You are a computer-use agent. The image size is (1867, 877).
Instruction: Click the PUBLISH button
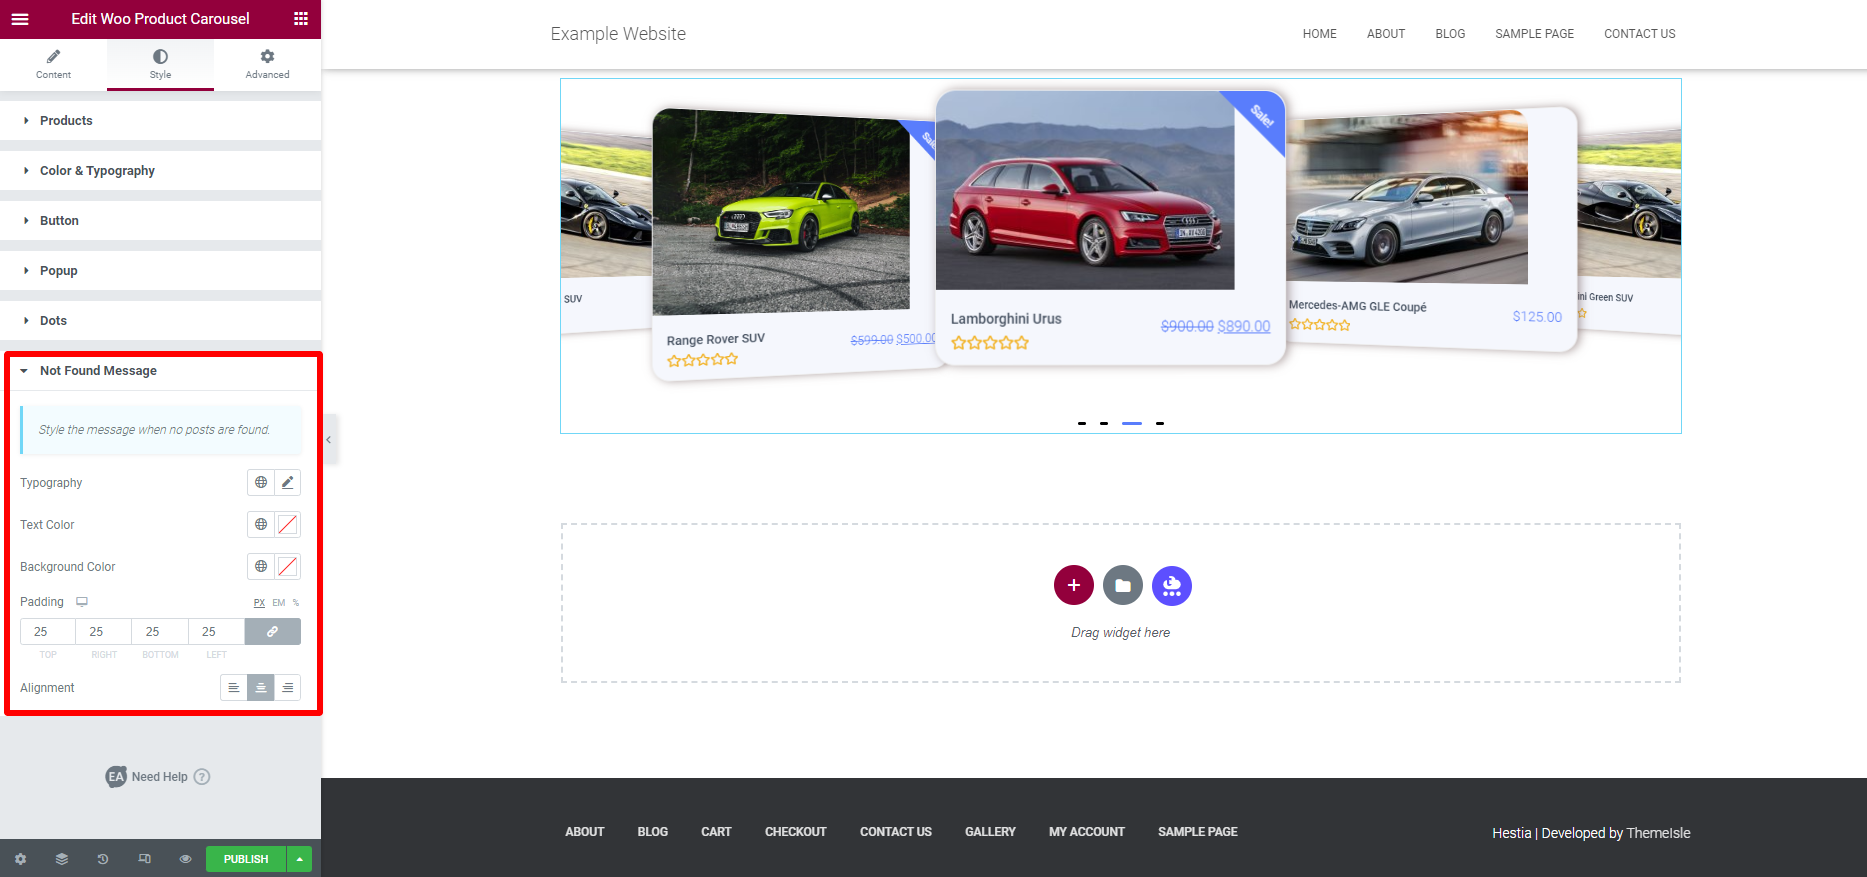246,859
